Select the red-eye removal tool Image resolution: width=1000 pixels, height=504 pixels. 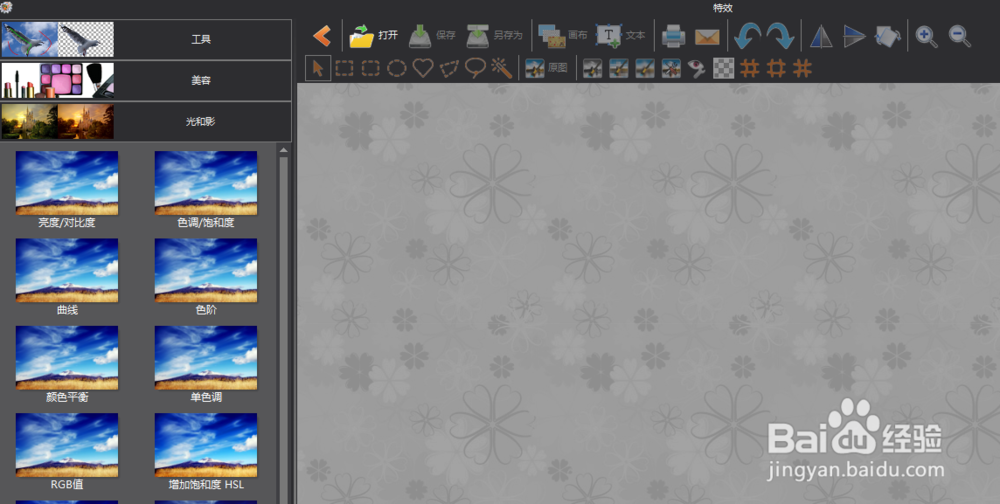click(696, 69)
